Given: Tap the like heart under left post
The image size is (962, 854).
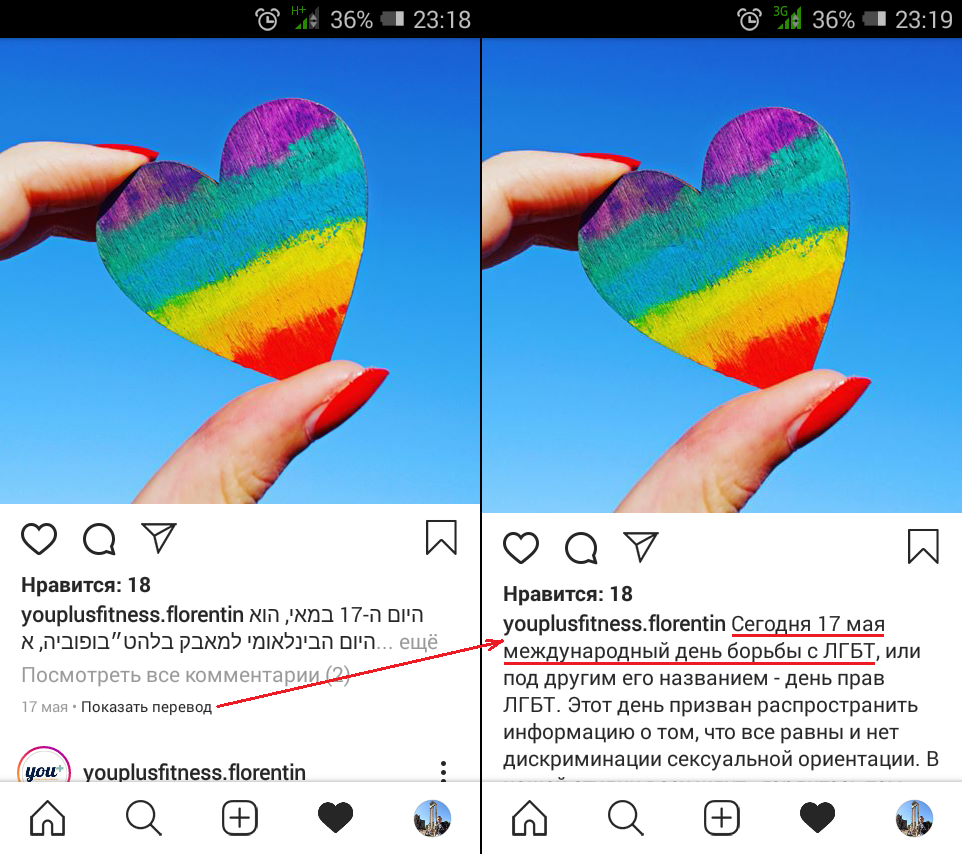Looking at the screenshot, I should pos(39,539).
